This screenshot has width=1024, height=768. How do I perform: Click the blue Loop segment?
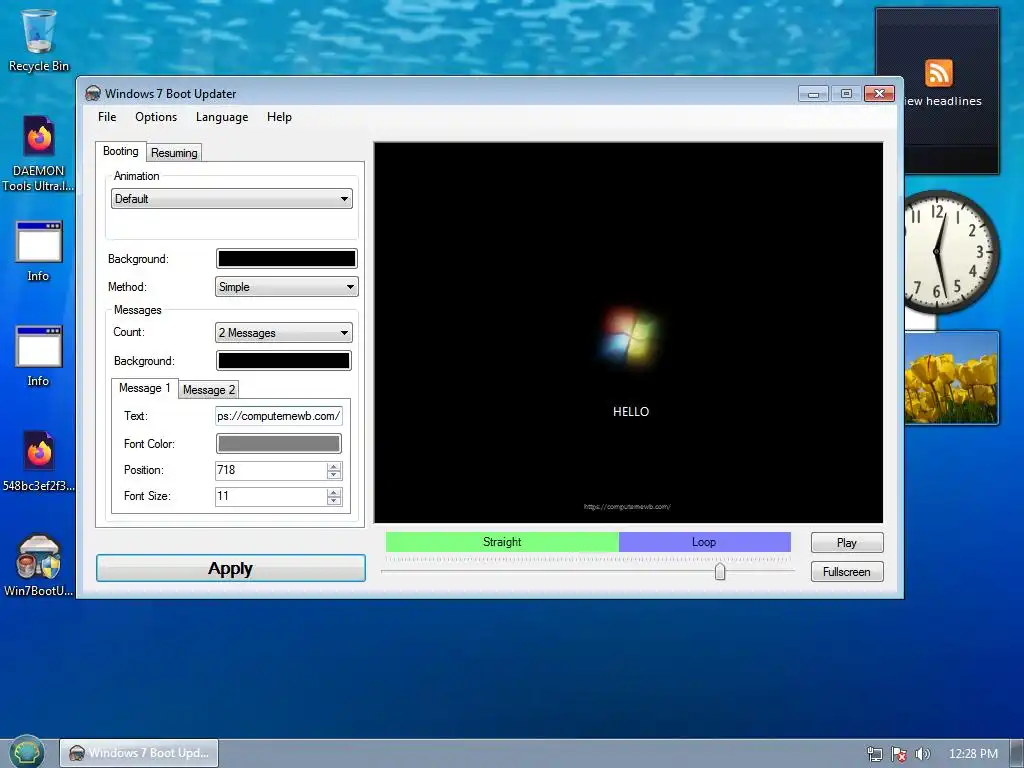[705, 542]
